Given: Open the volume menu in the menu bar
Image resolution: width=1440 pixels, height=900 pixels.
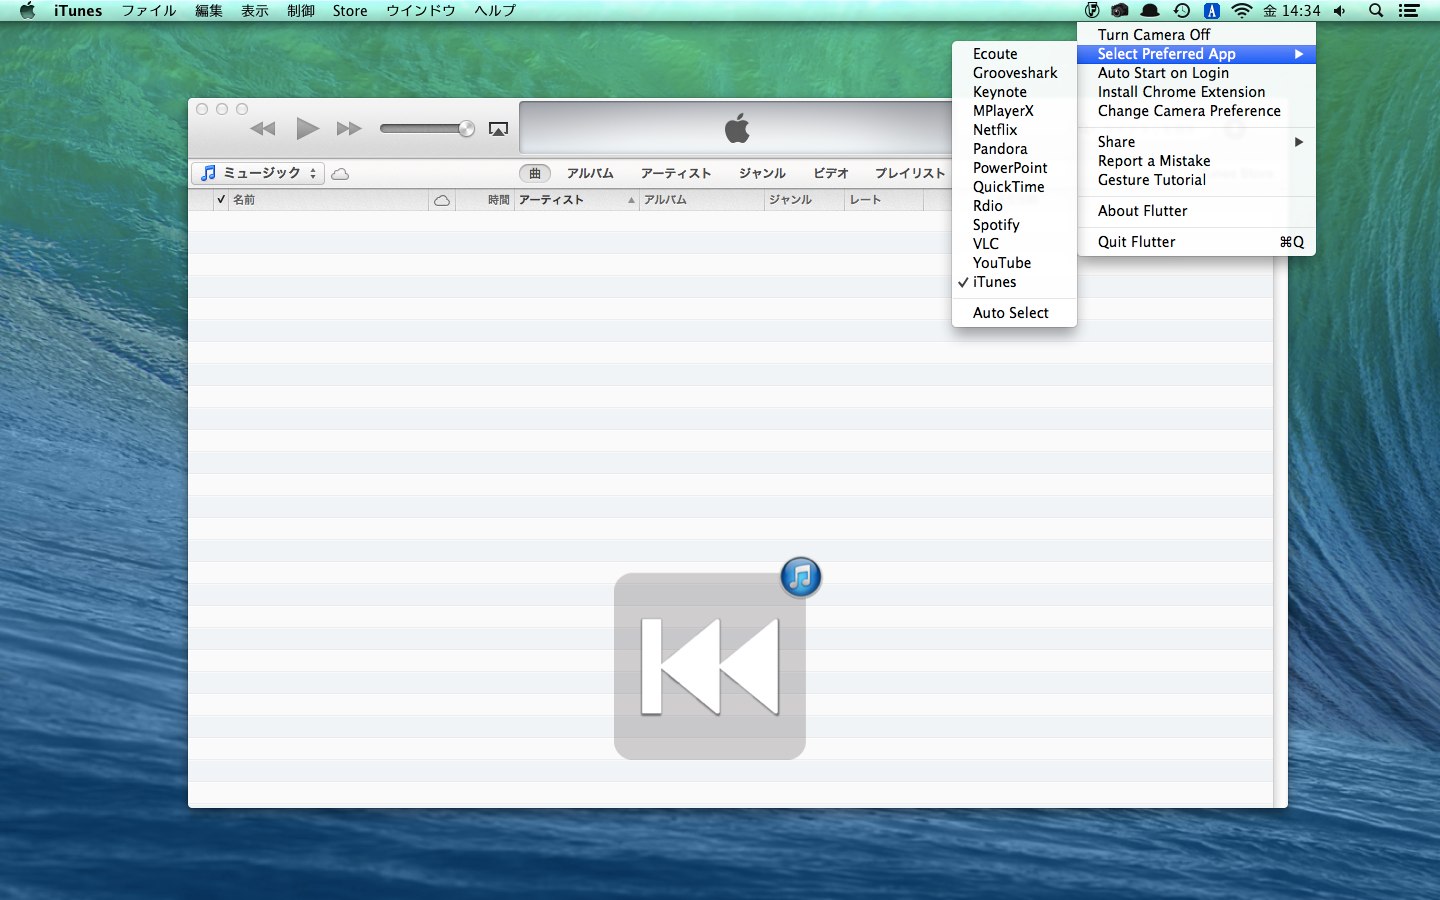Looking at the screenshot, I should coord(1340,11).
